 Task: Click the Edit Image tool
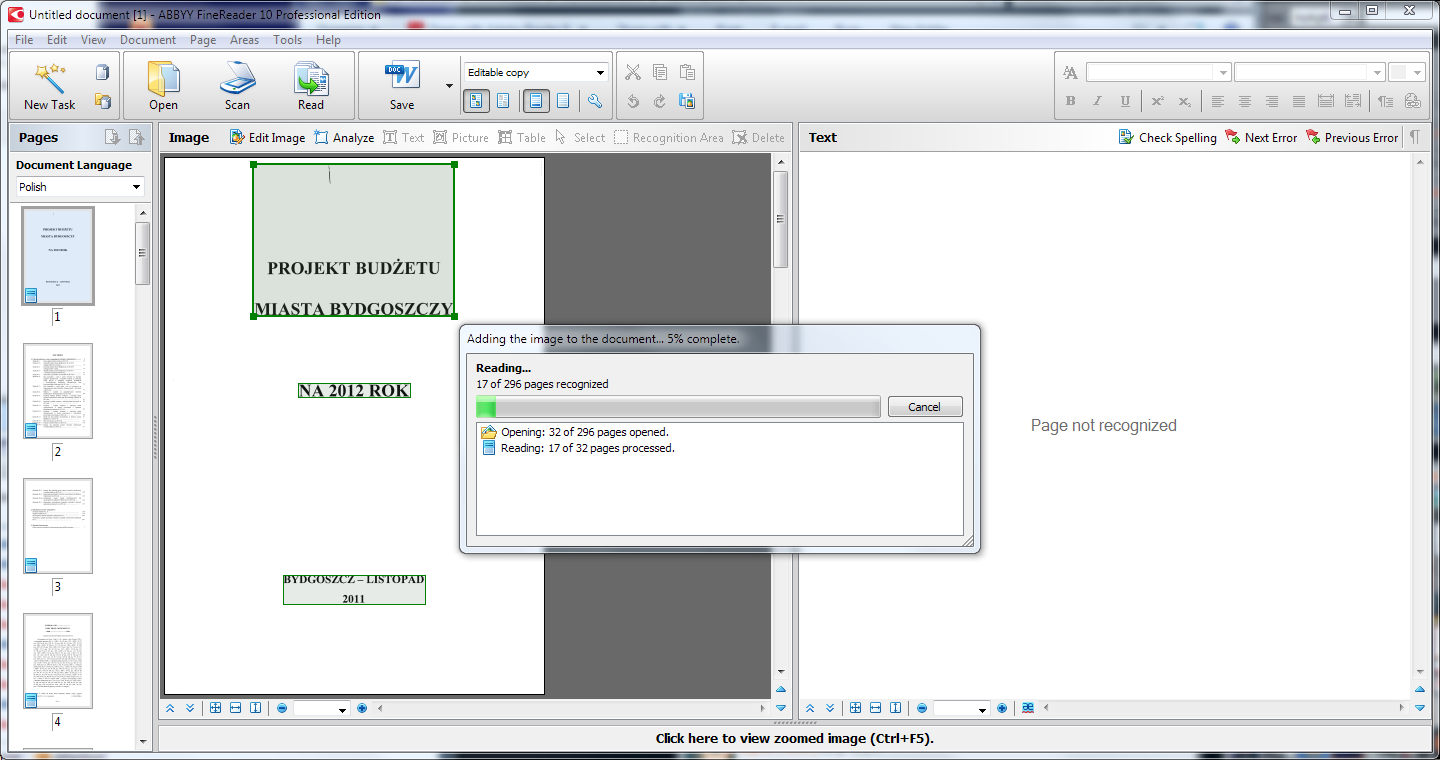point(267,138)
